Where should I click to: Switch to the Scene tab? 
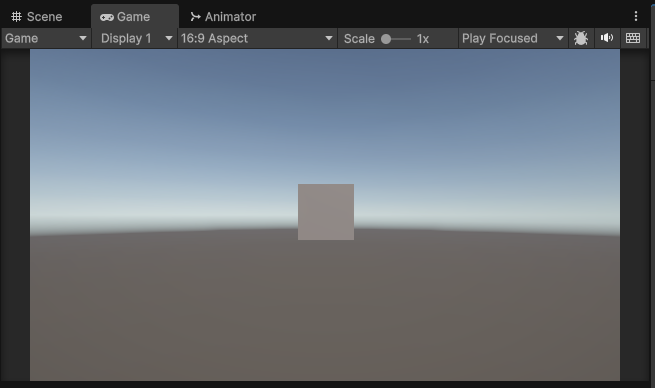pos(37,17)
